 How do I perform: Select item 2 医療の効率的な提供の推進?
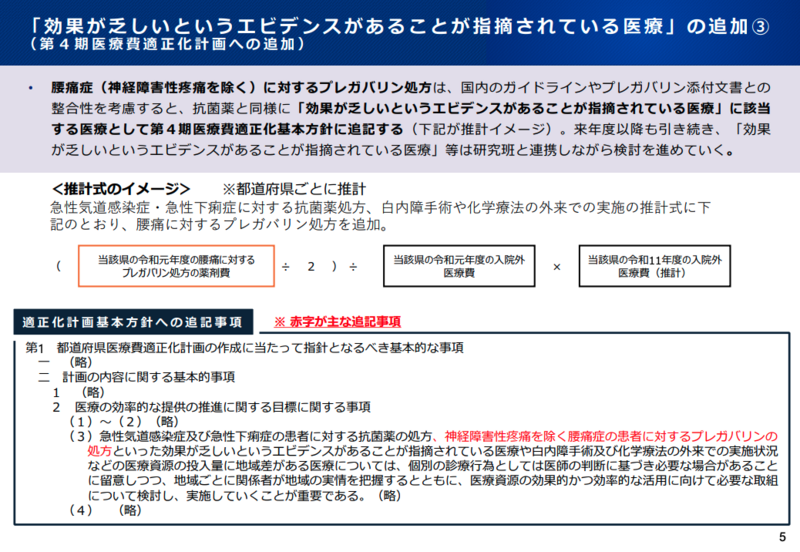click(211, 407)
